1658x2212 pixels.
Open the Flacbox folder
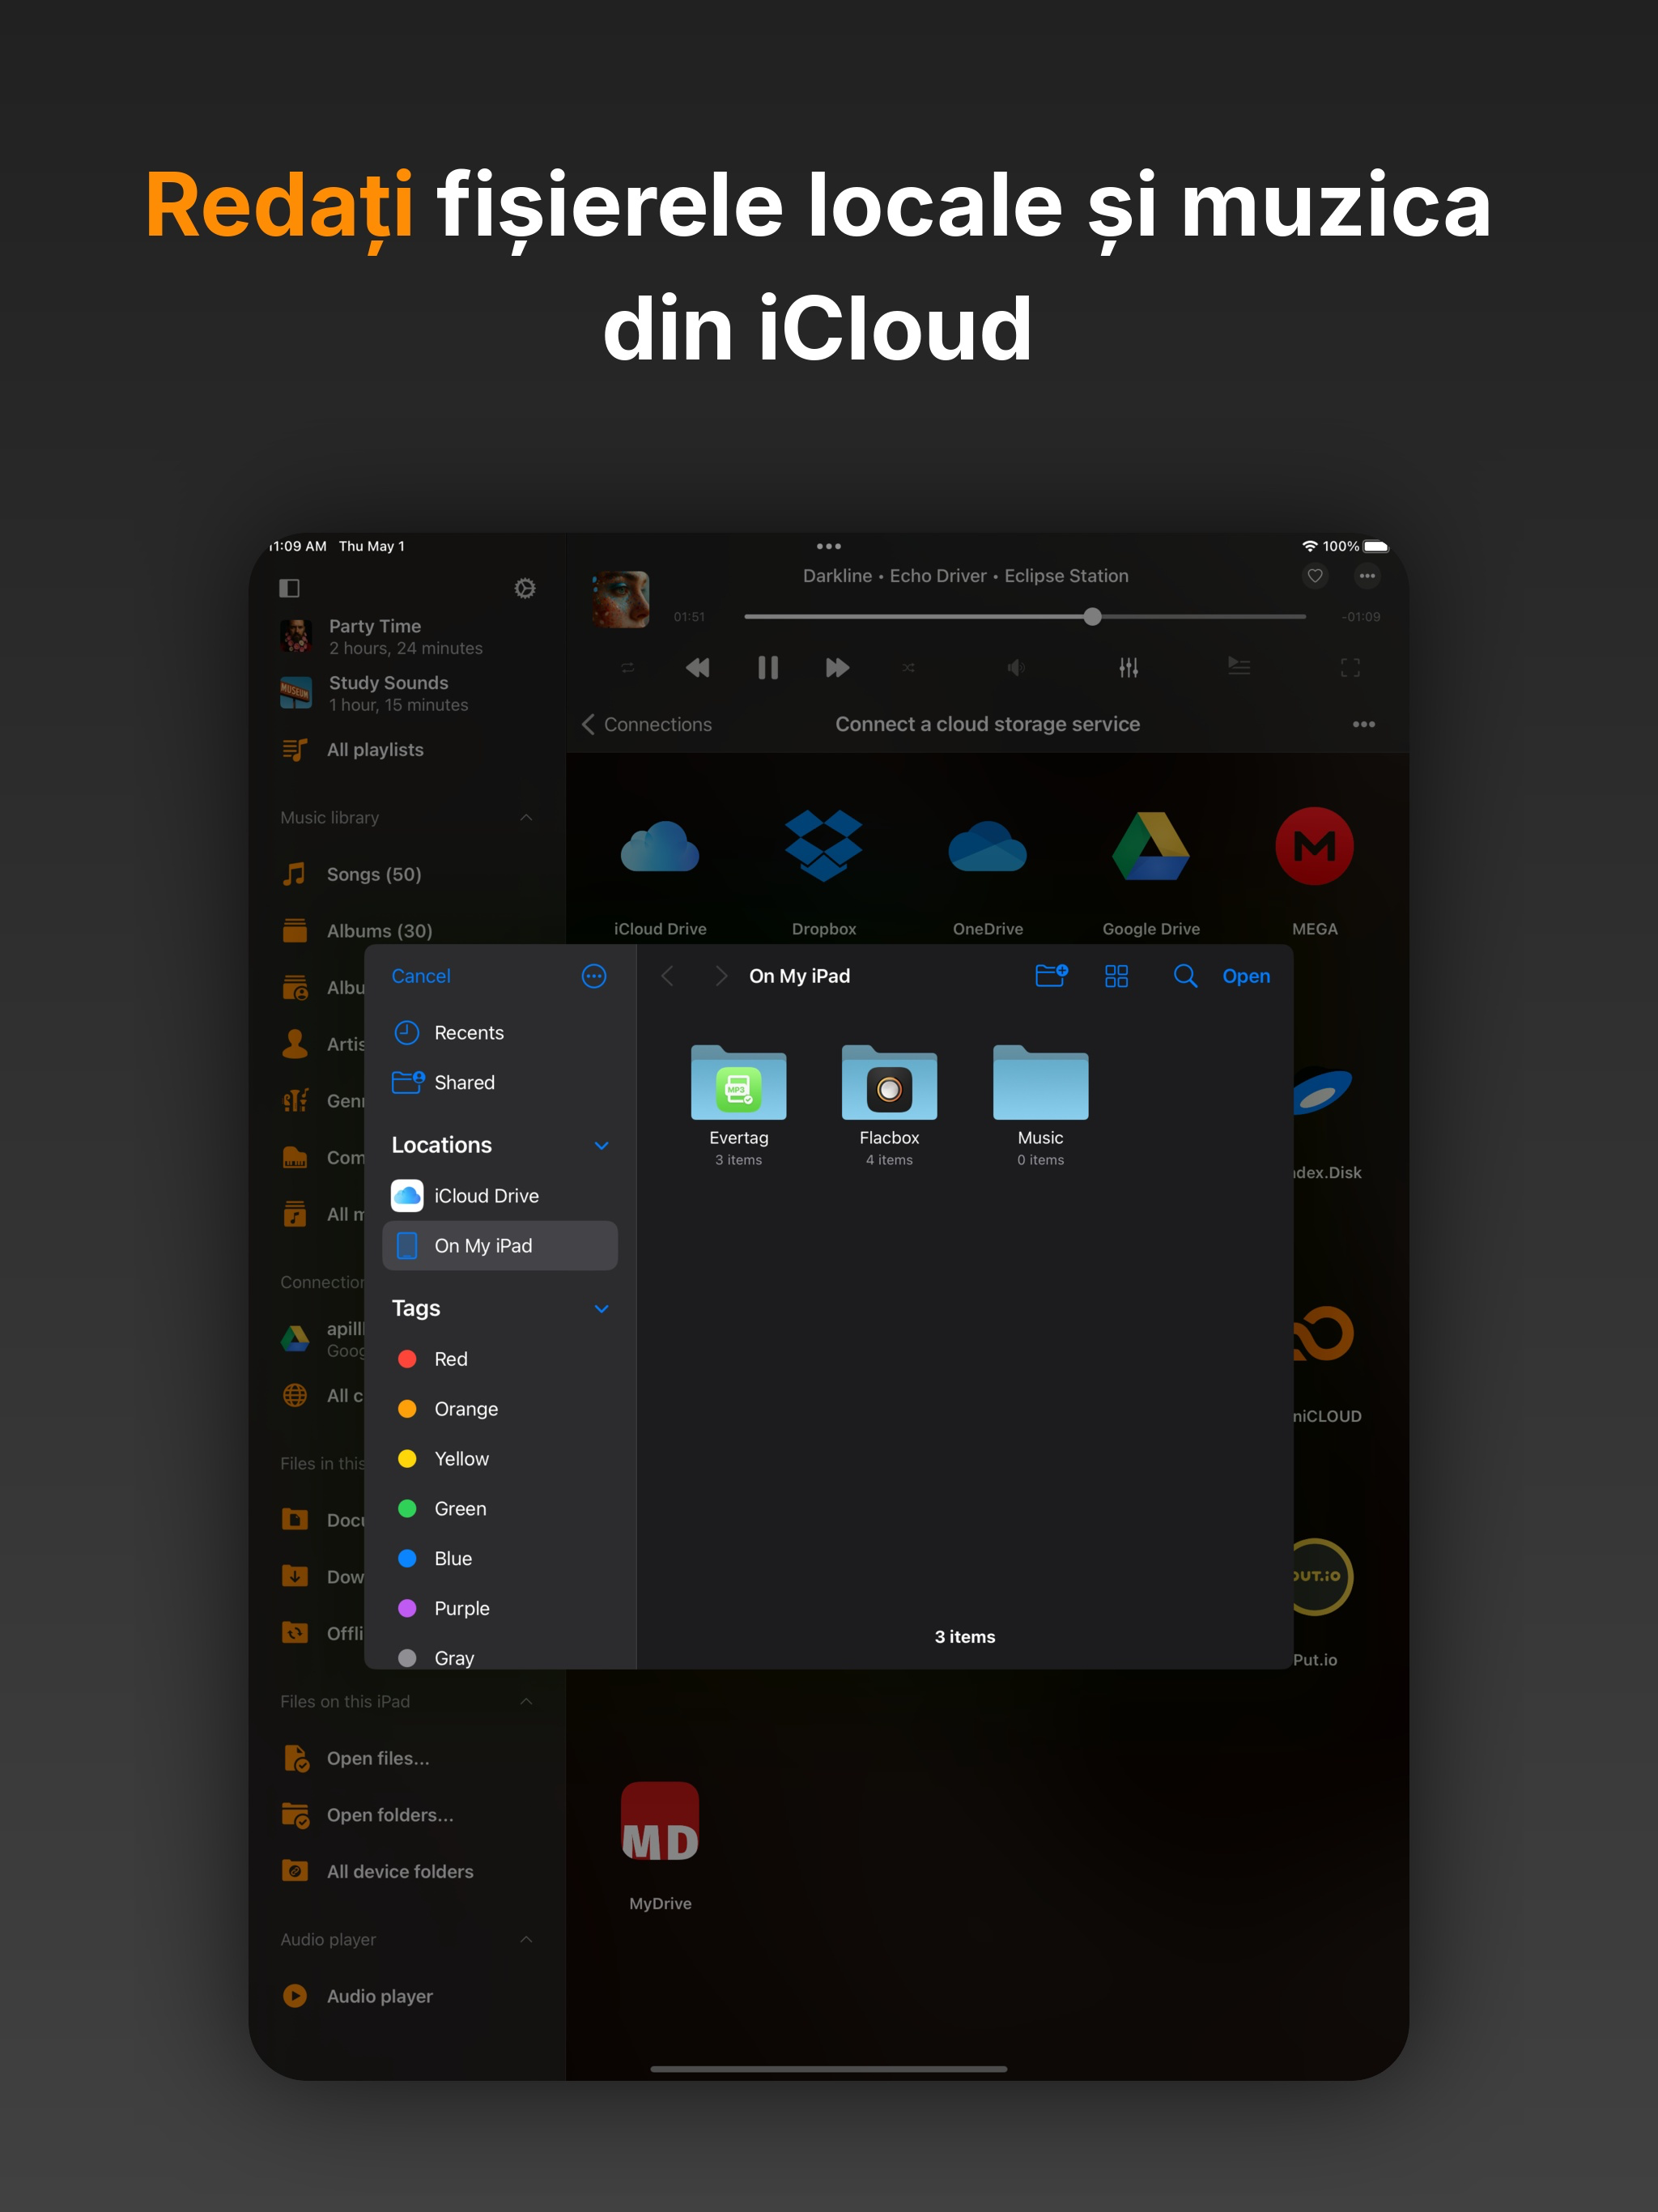click(889, 1105)
